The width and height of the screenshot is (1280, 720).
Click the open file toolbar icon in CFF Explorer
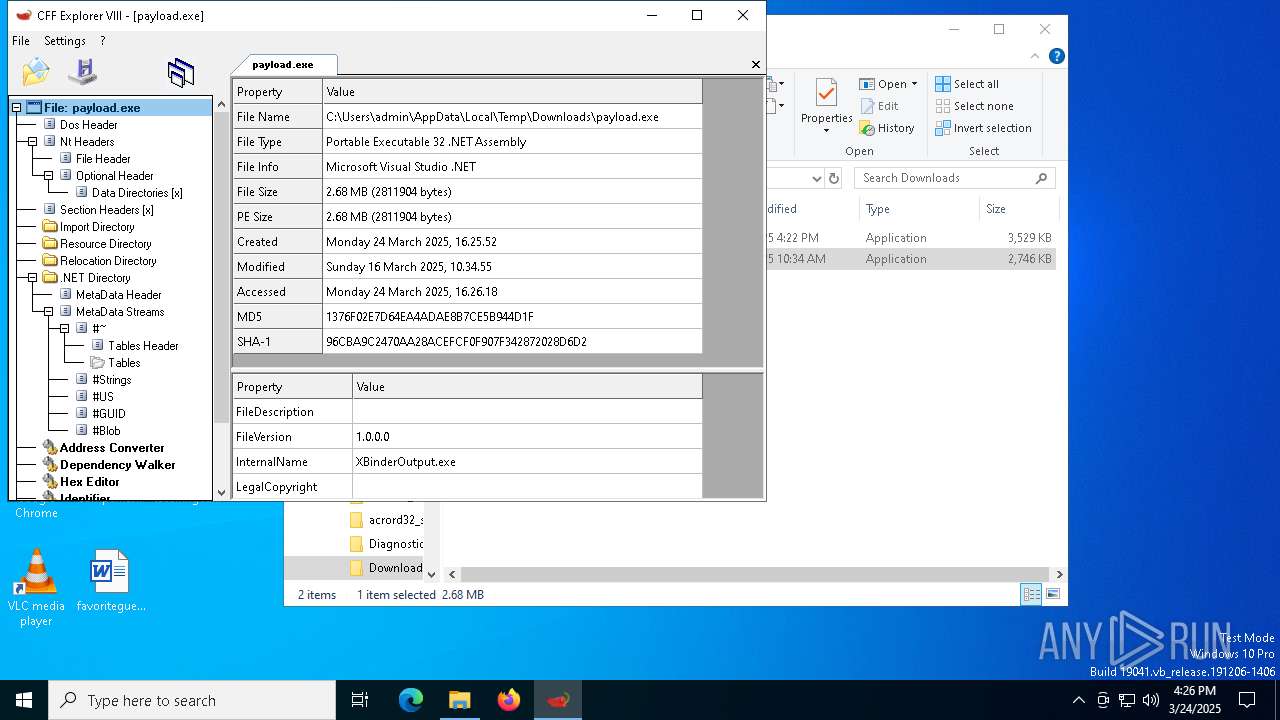(36, 72)
